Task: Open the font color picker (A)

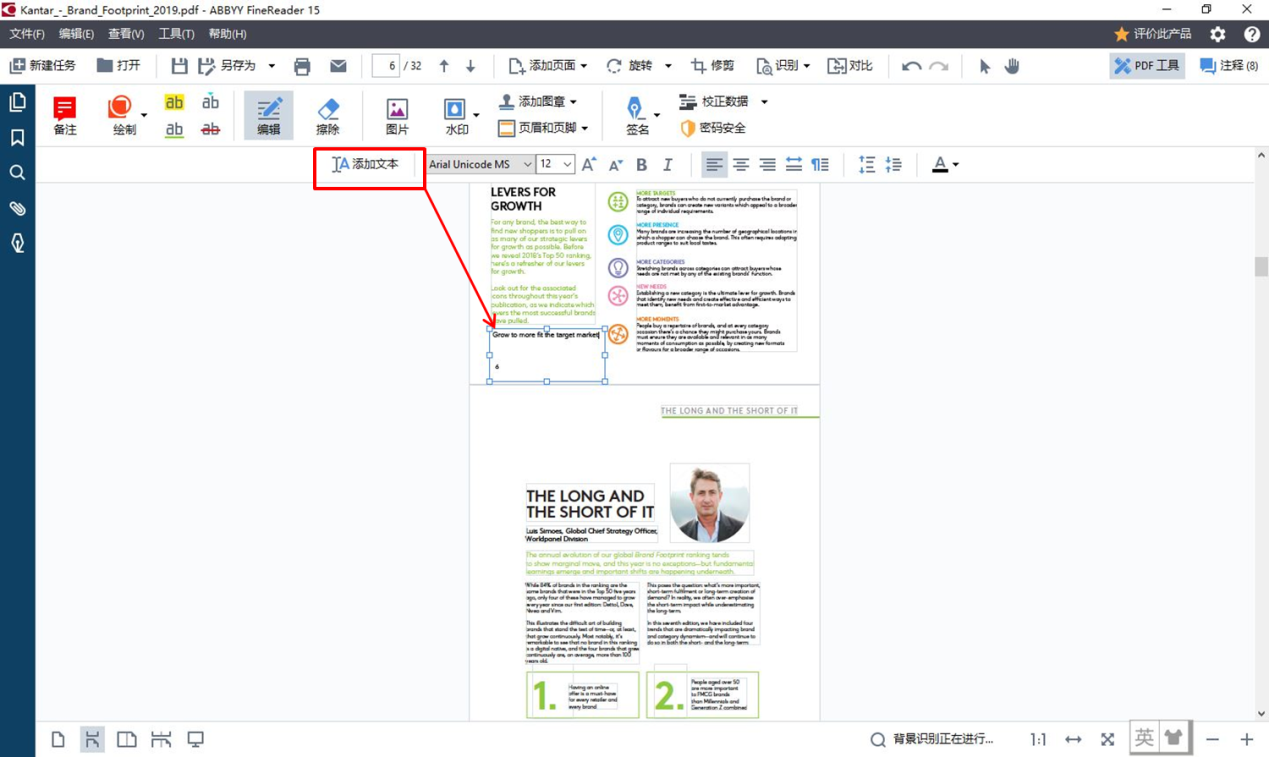Action: 945,164
